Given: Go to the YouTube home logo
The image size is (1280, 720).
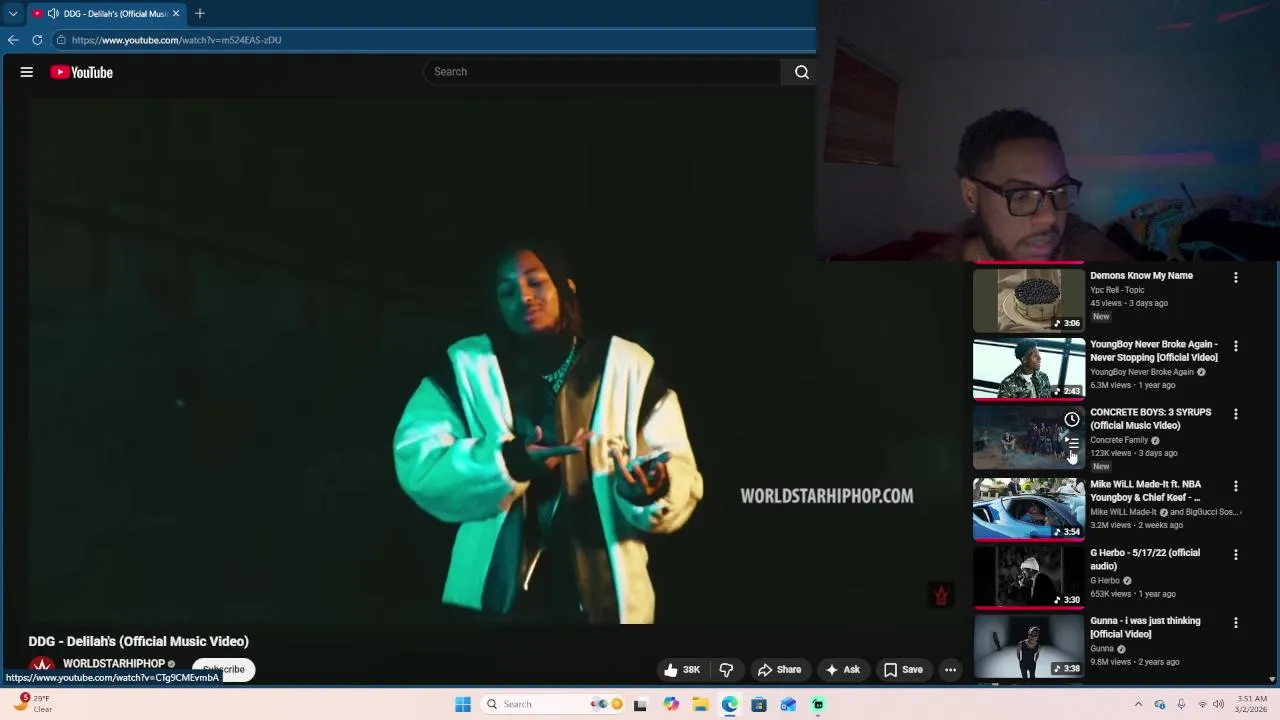Looking at the screenshot, I should [82, 72].
